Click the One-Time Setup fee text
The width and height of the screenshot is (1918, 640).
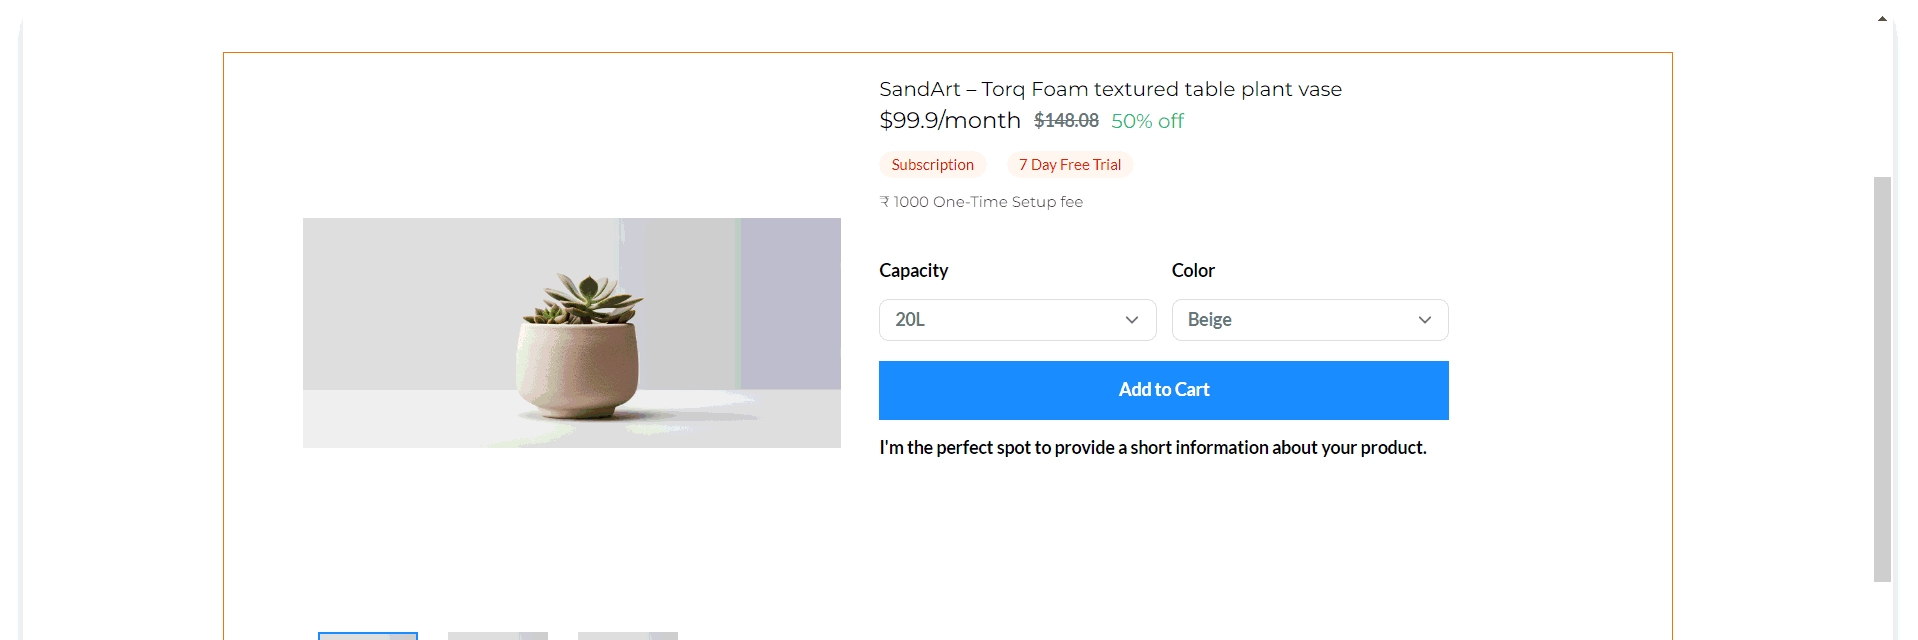tap(981, 202)
